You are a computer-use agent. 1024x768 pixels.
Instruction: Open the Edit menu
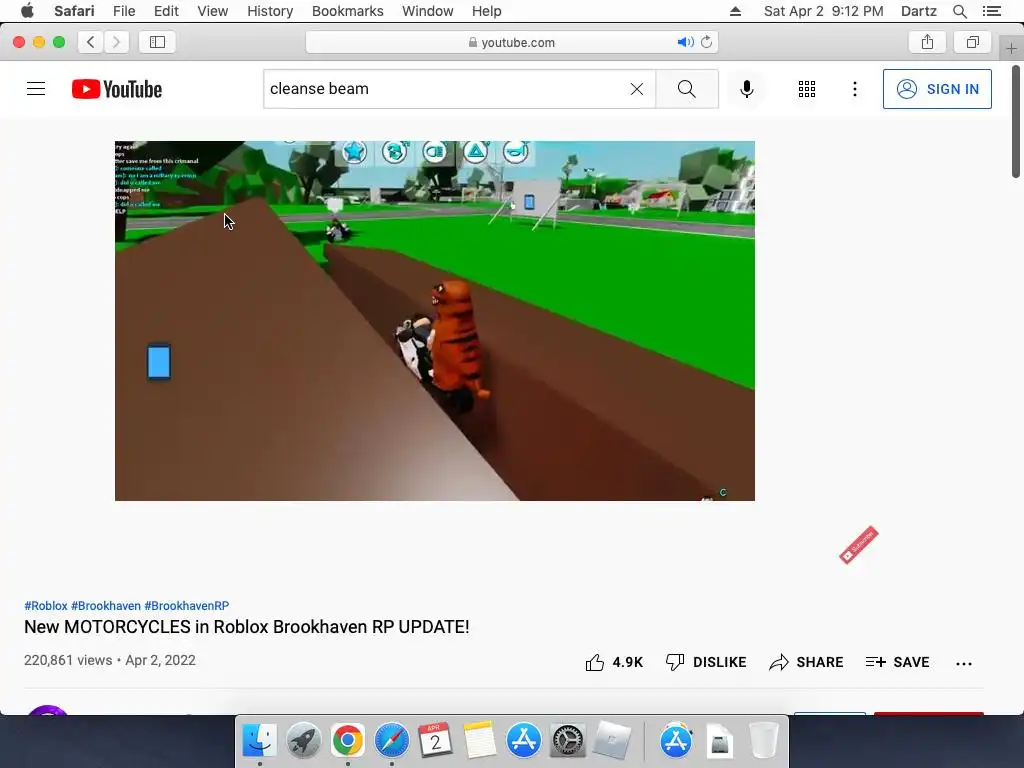167,11
